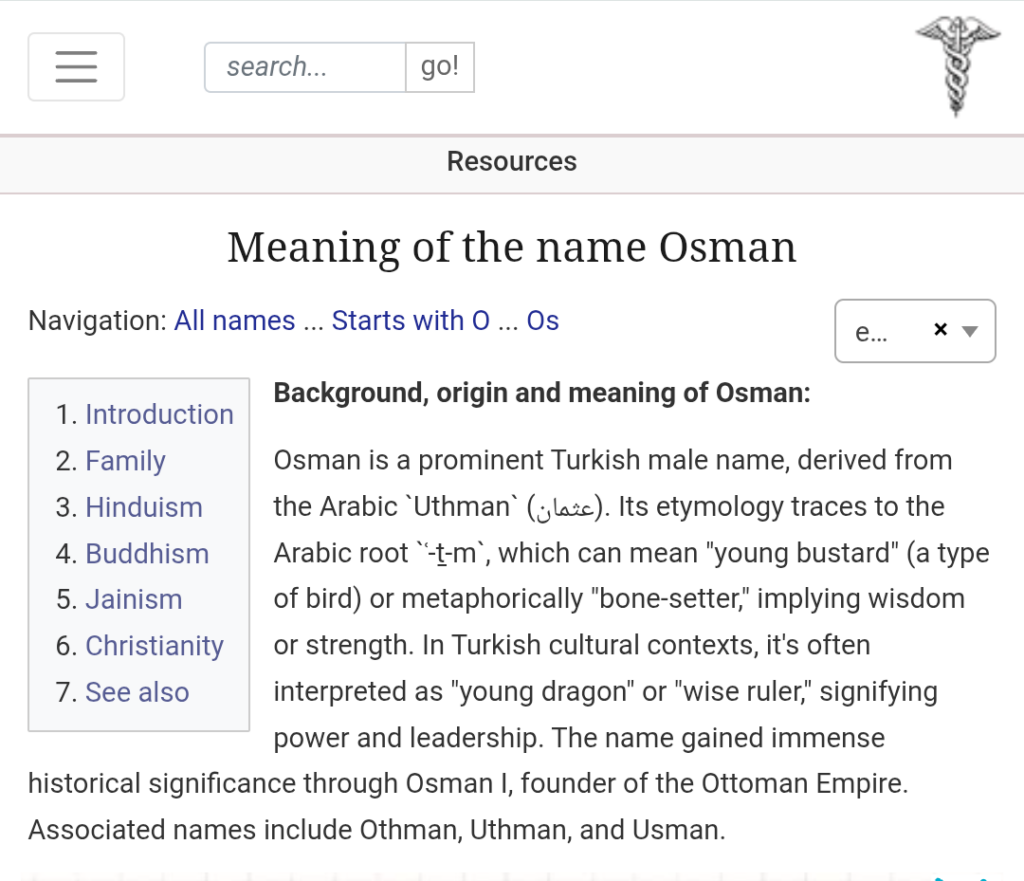Expand the language dropdown arrow
The width and height of the screenshot is (1024, 881).
(969, 331)
